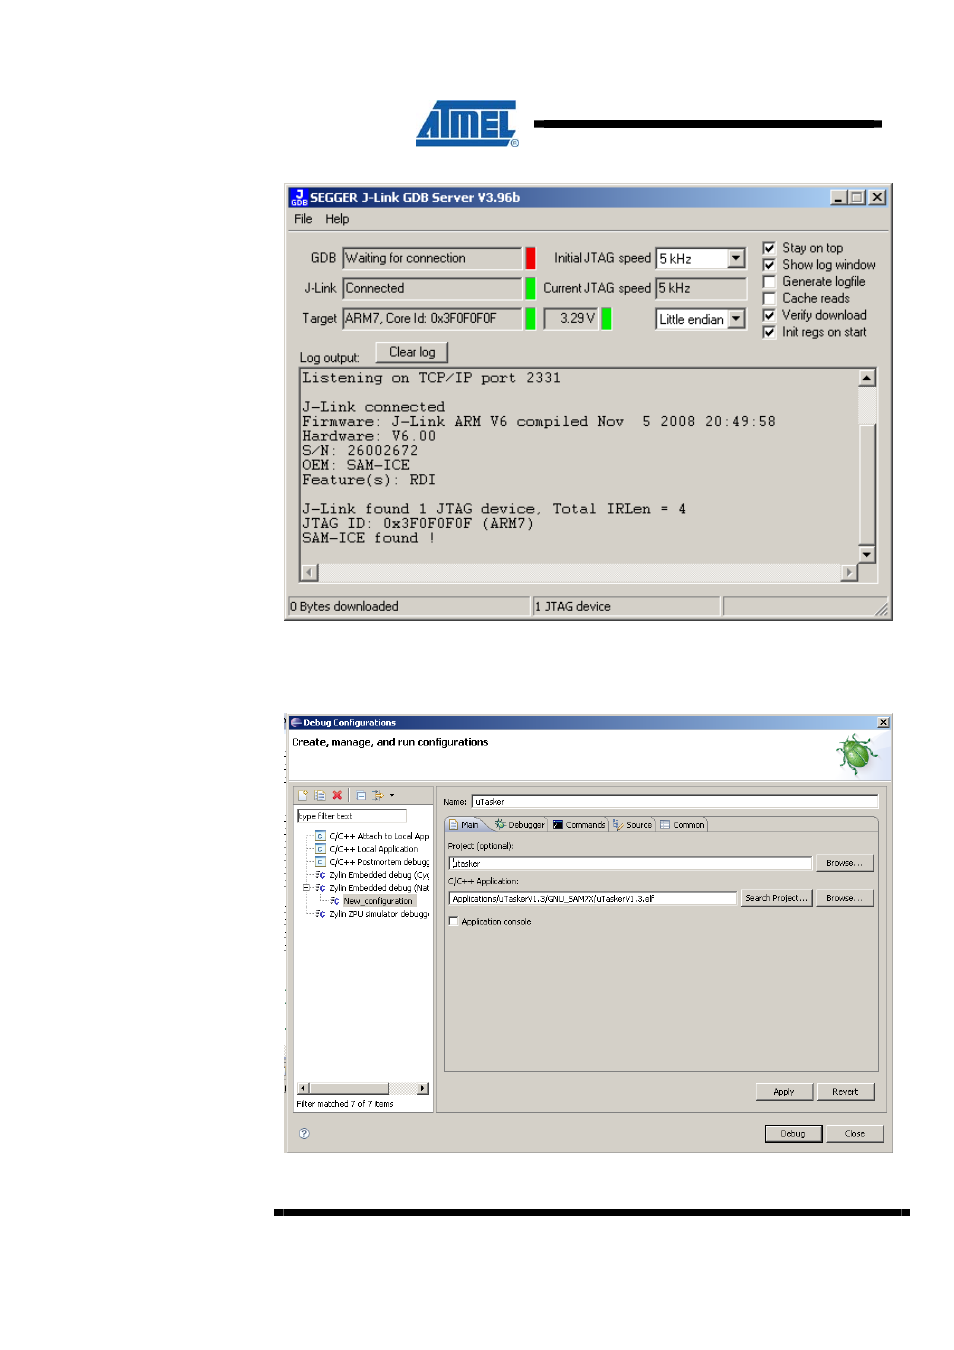
Task: Switch to Source tab
Action: 633,825
